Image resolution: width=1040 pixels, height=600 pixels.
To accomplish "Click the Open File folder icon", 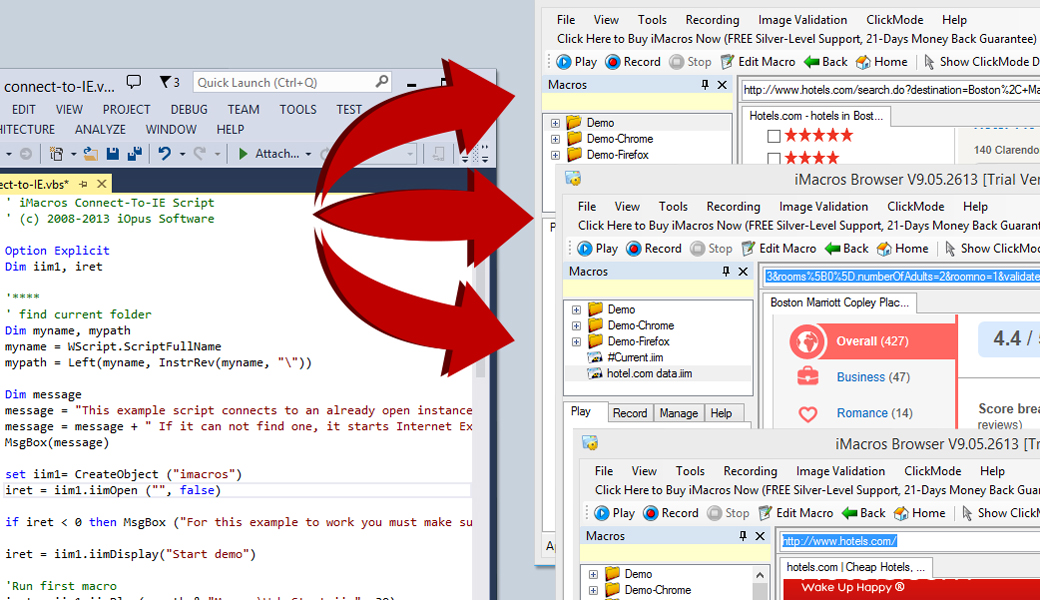I will (91, 154).
